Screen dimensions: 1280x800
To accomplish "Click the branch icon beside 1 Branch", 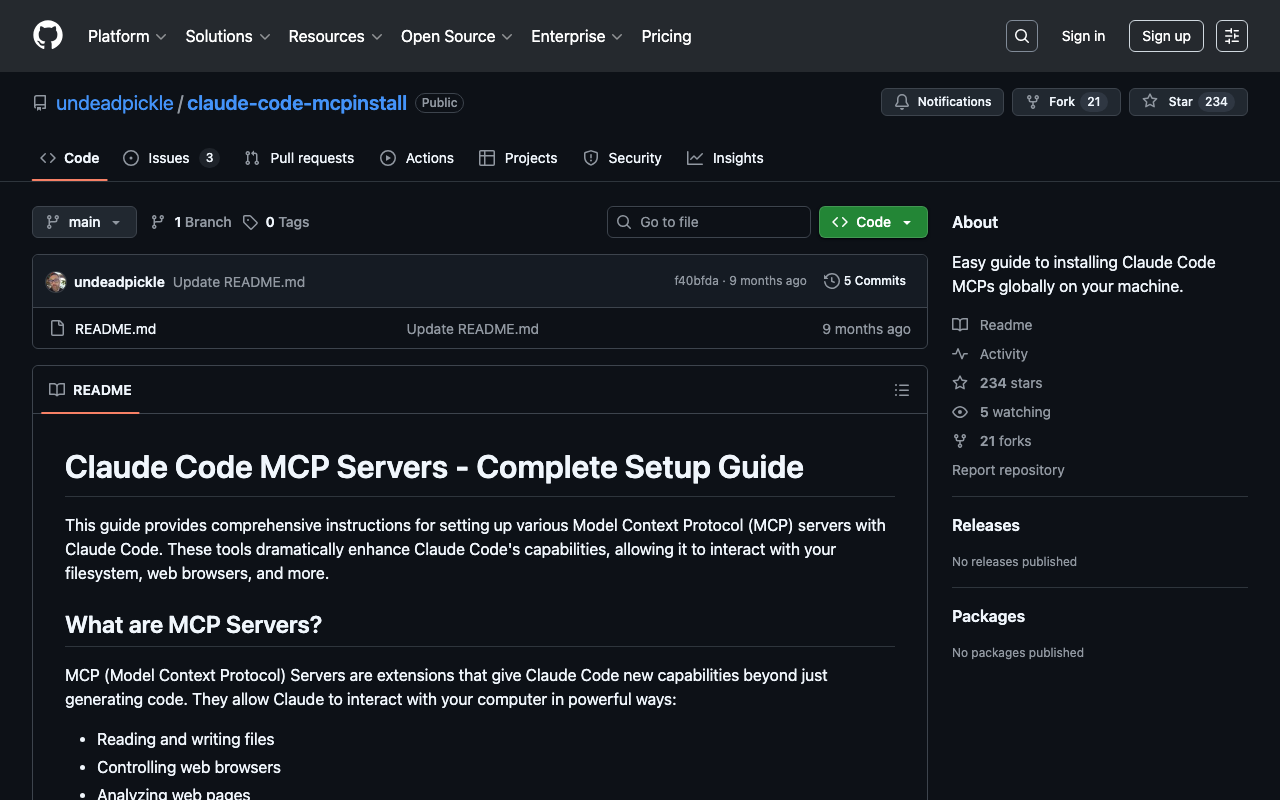I will [158, 222].
